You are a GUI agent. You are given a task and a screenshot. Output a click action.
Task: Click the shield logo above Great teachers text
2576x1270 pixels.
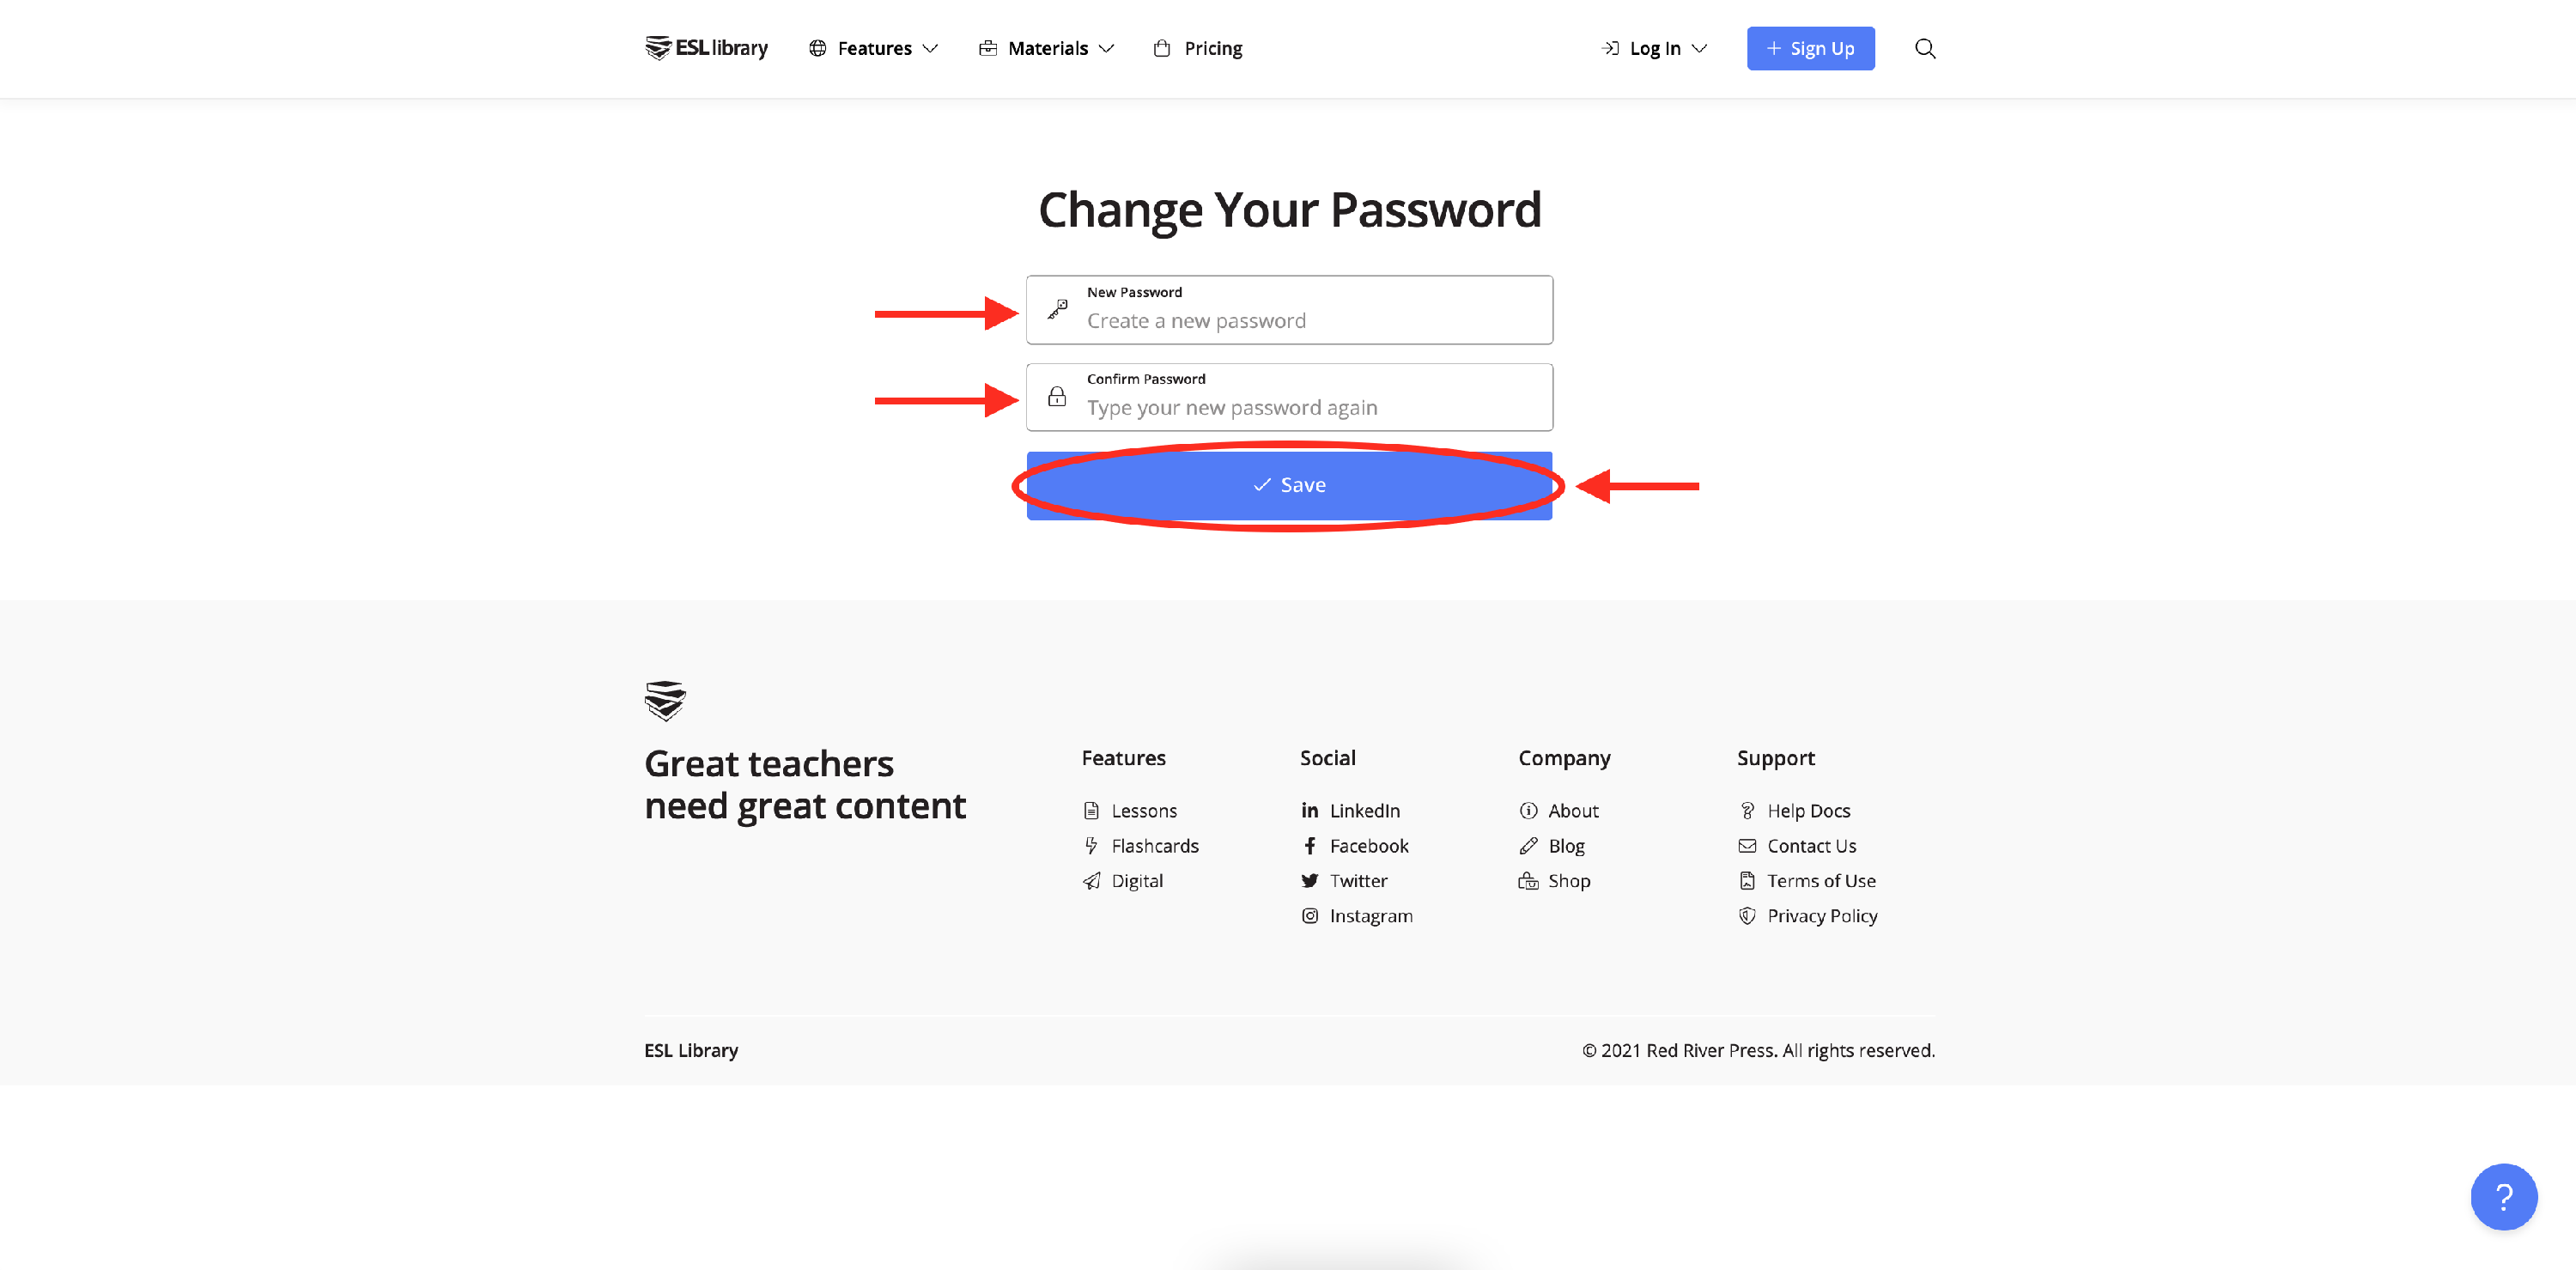(665, 700)
